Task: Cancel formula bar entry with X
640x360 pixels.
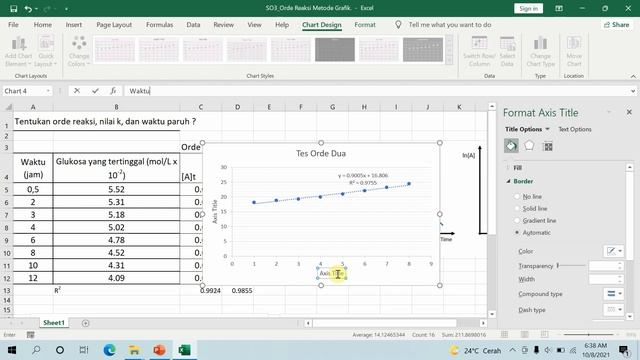Action: (x=77, y=91)
